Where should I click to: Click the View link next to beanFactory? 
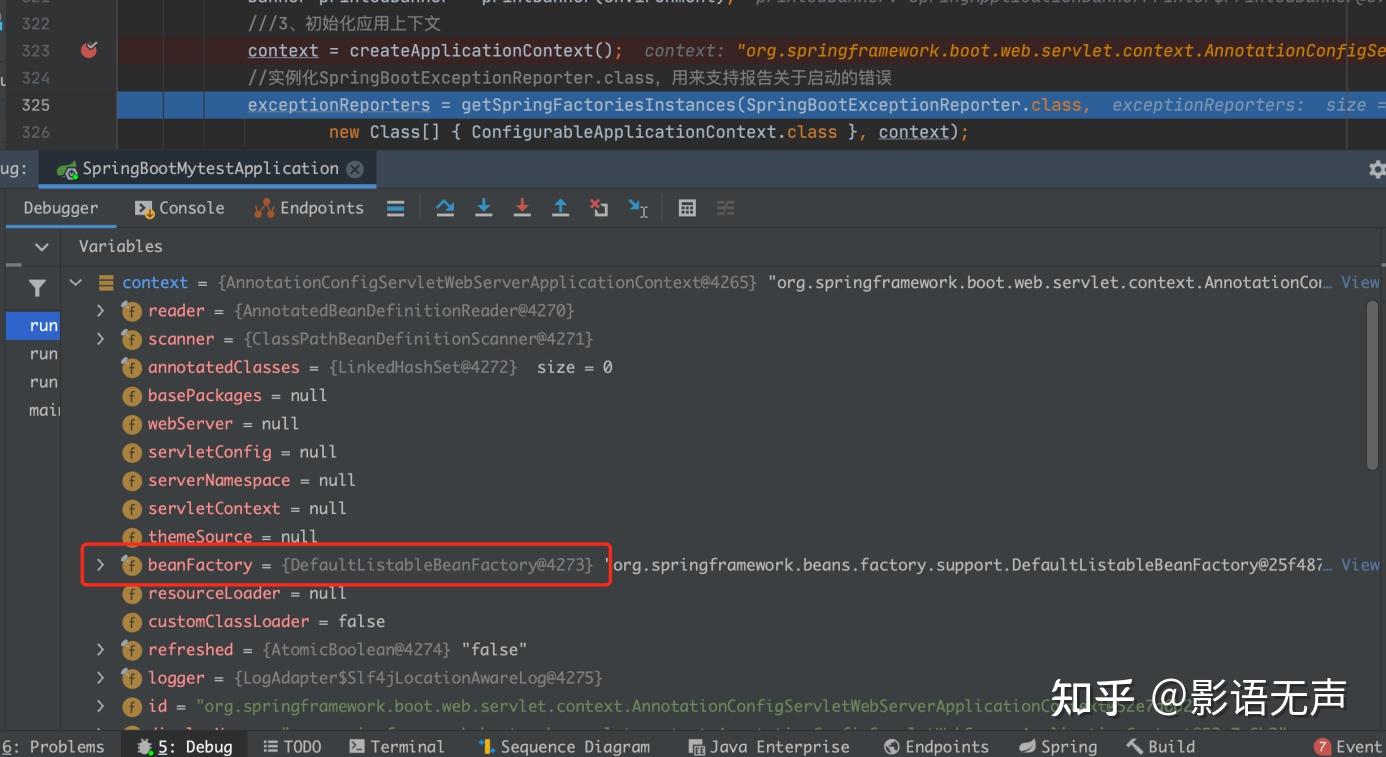(x=1359, y=565)
